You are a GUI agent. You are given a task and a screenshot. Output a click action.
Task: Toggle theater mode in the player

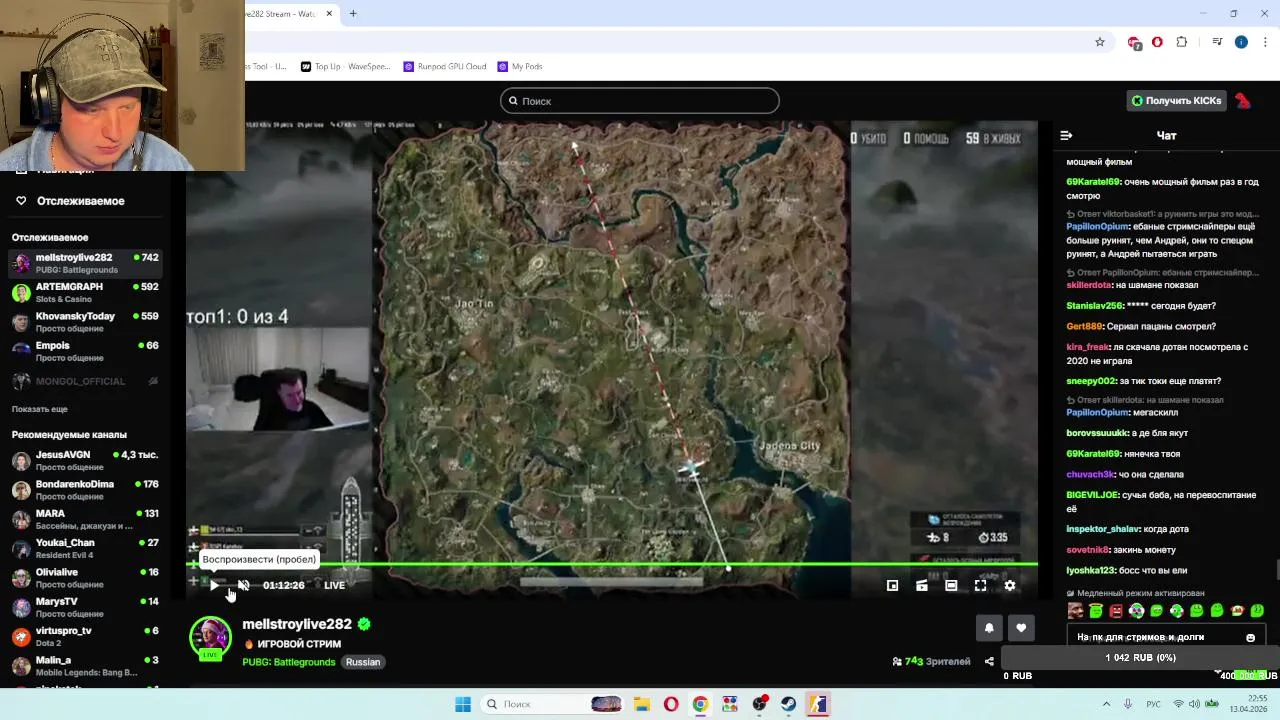(951, 585)
